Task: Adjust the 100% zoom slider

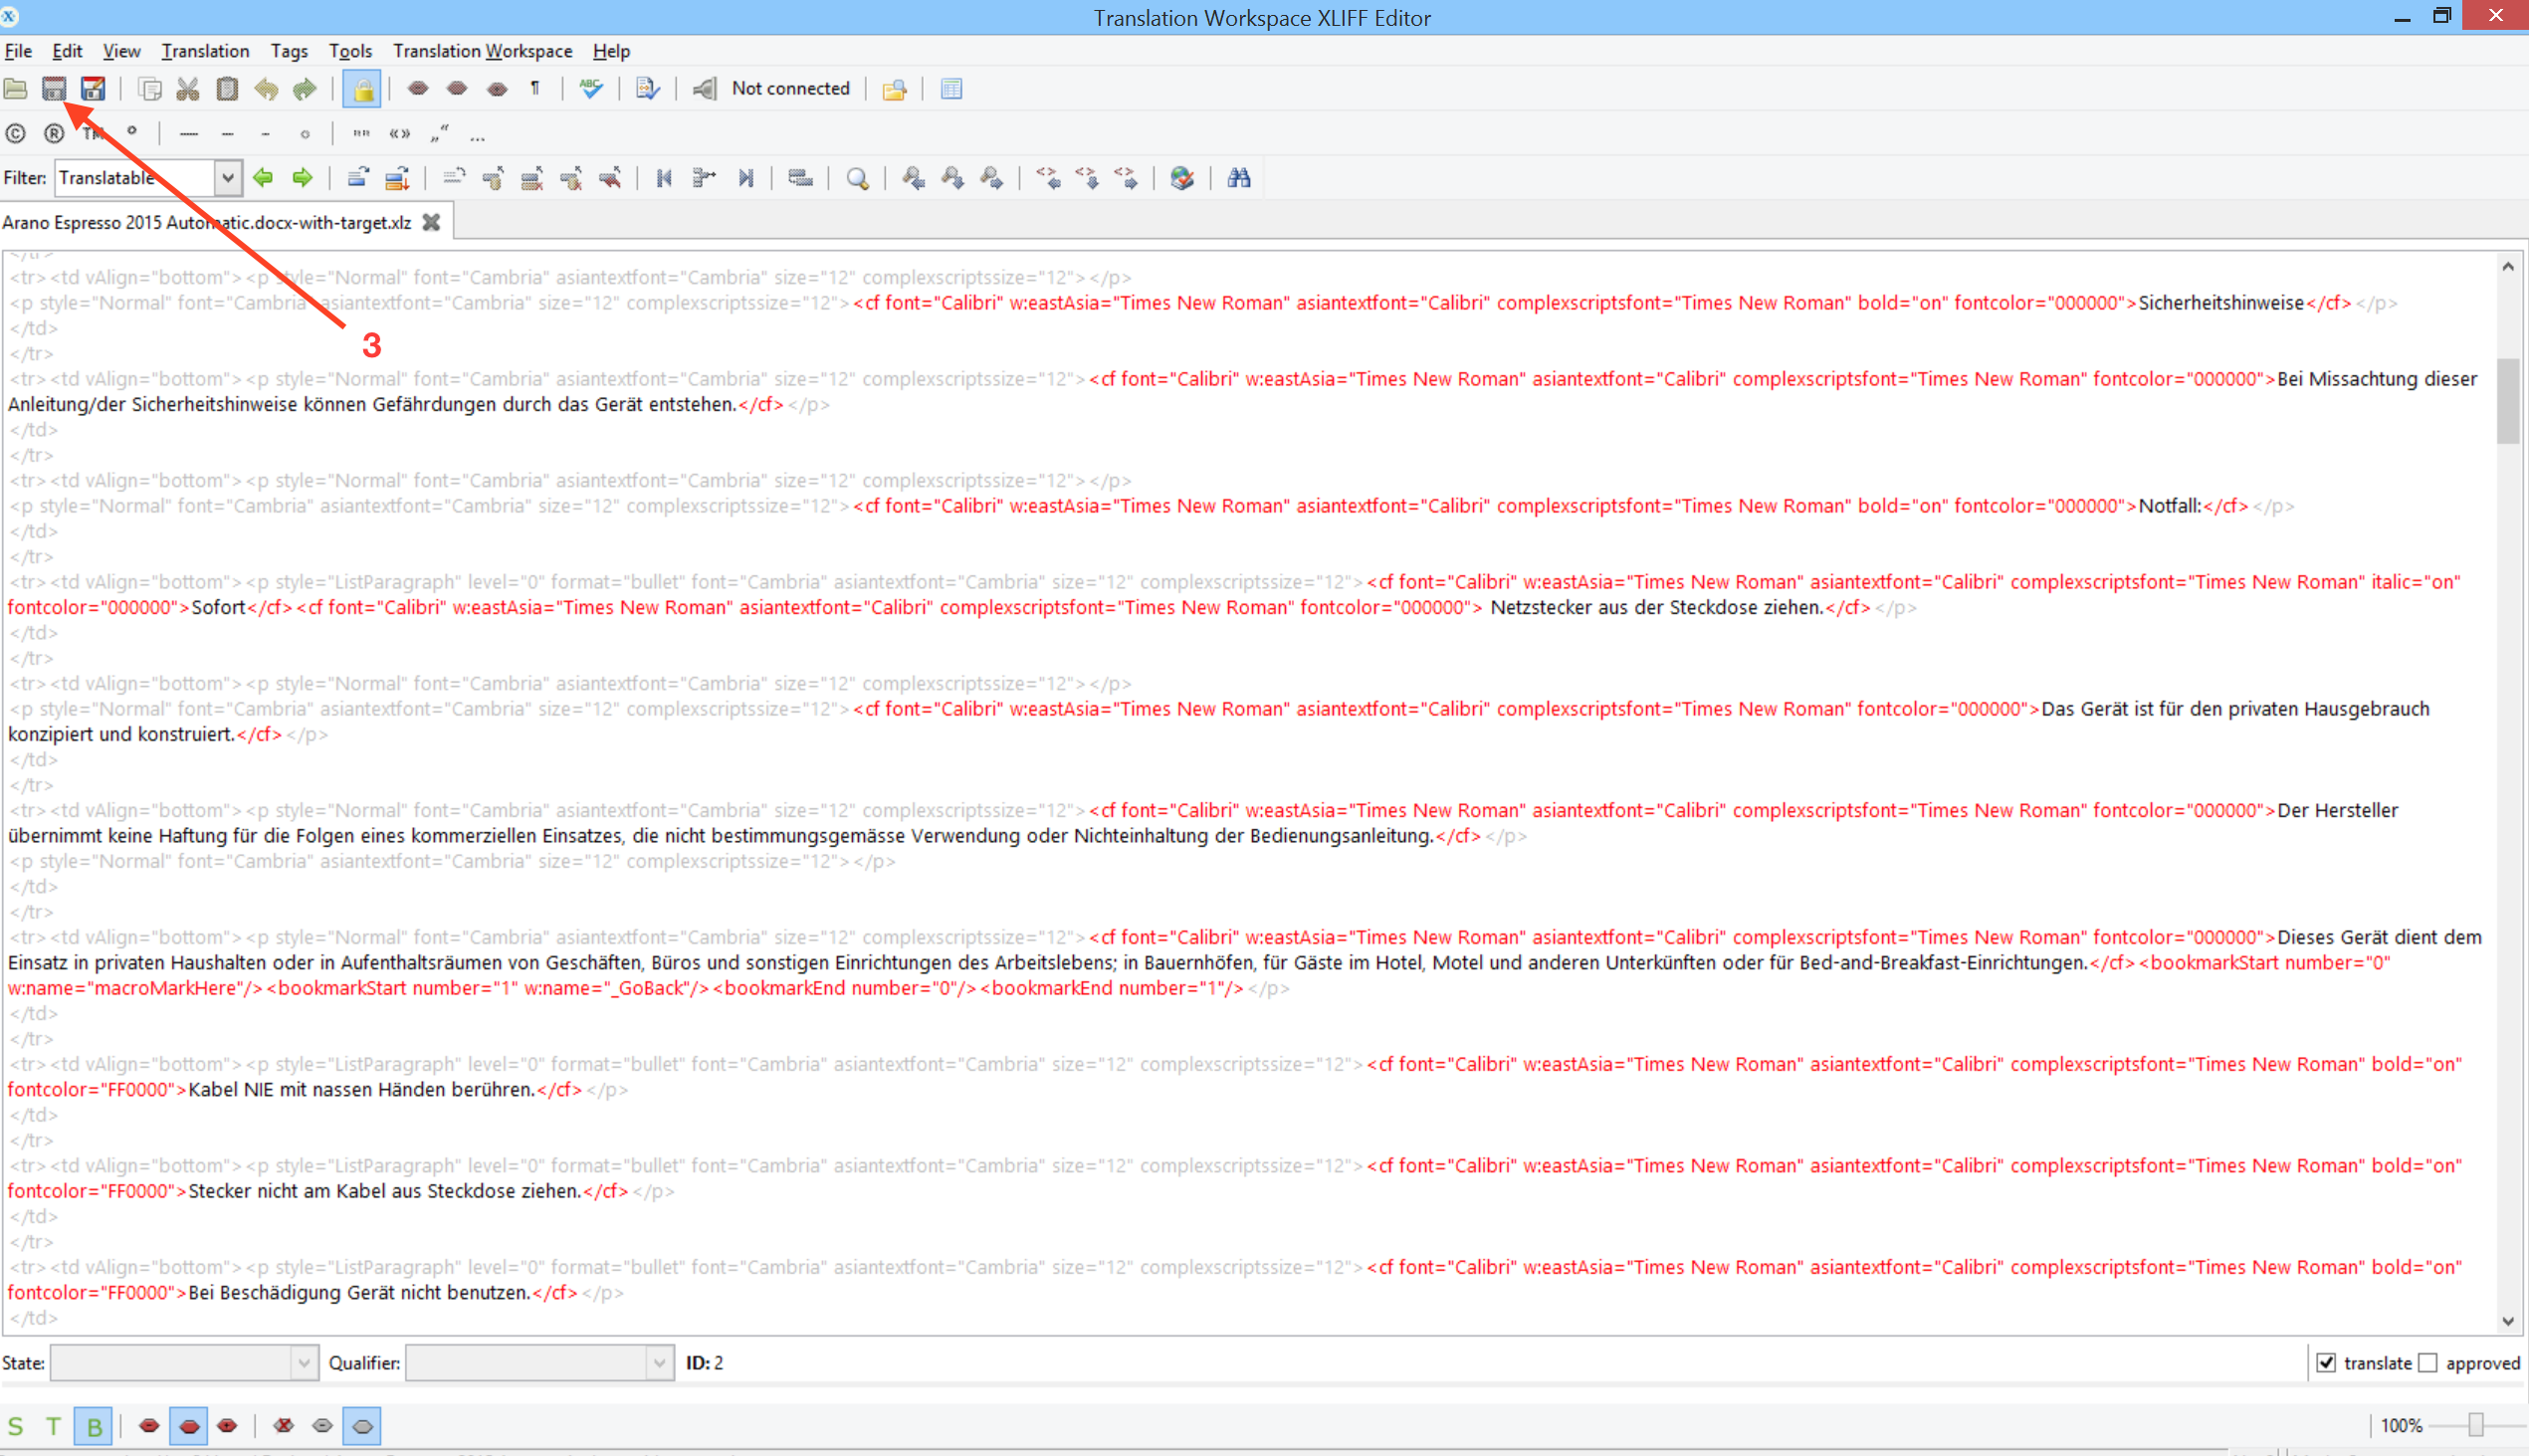Action: tap(2475, 1425)
